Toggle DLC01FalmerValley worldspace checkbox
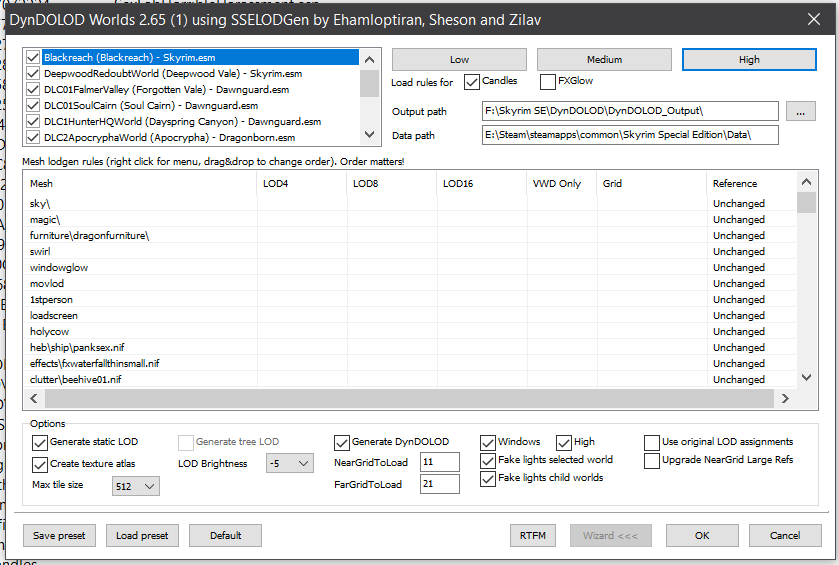This screenshot has height=565, width=839. pos(33,89)
